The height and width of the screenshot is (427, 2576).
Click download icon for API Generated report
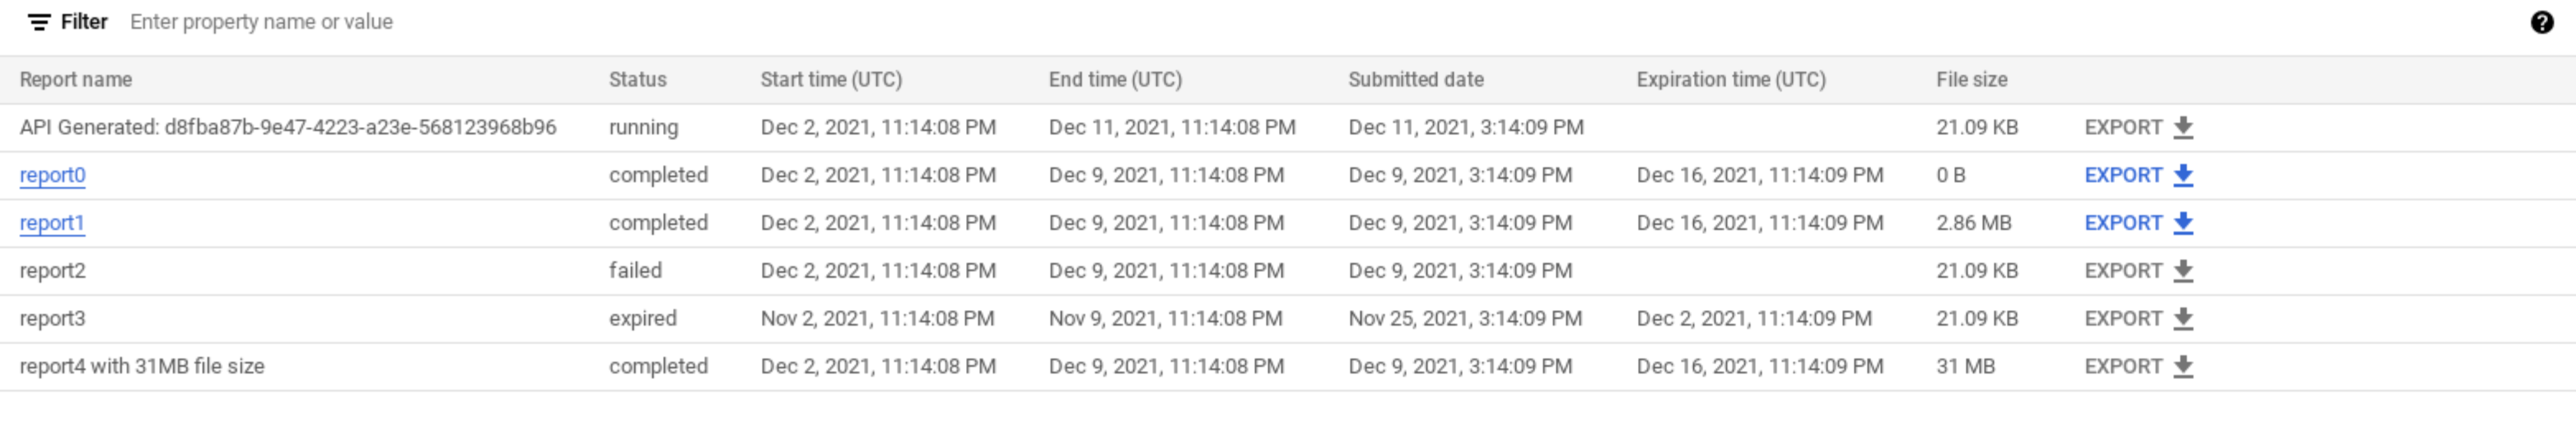click(2183, 127)
